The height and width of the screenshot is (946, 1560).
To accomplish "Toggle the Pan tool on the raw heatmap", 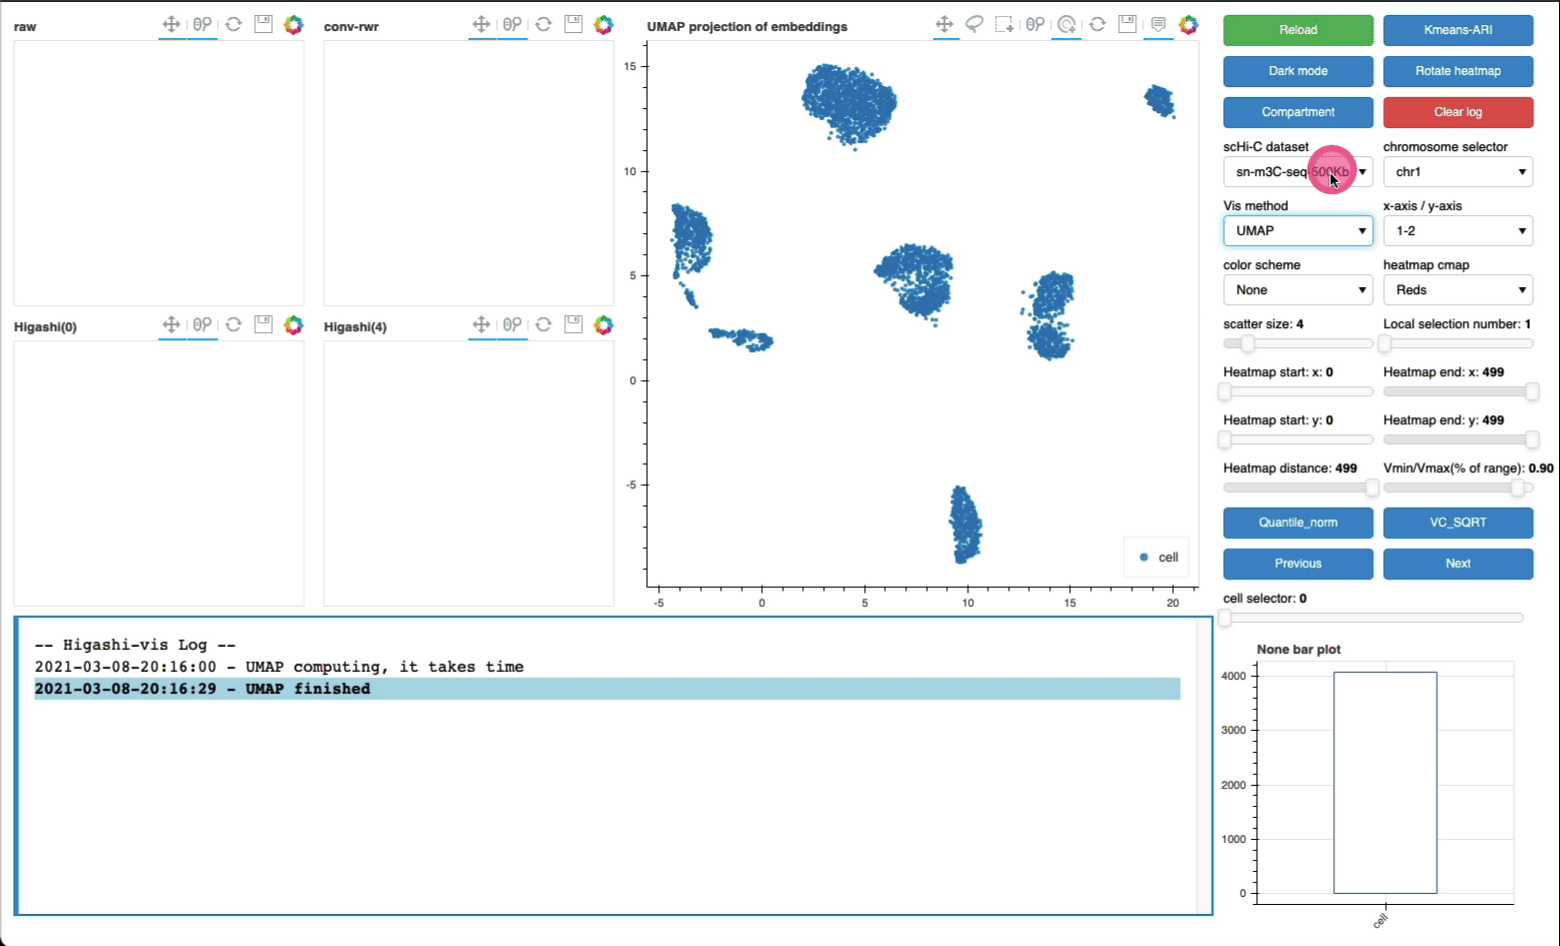I will [171, 25].
